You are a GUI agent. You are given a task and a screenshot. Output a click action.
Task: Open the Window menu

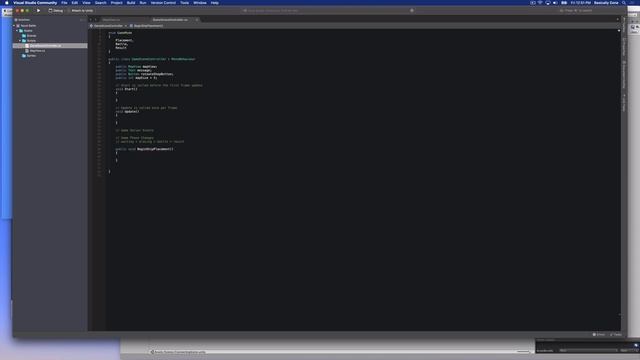click(x=200, y=2)
